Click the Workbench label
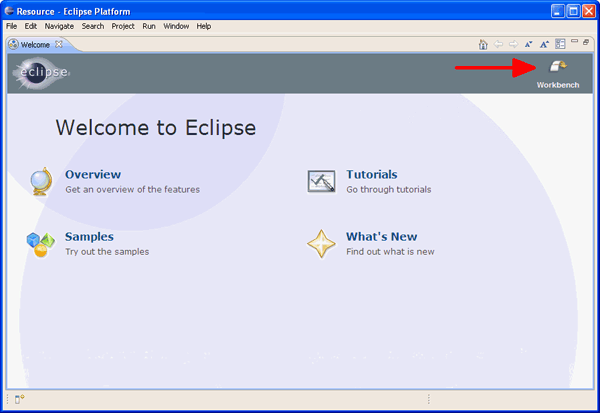This screenshot has width=600, height=413. click(x=558, y=85)
